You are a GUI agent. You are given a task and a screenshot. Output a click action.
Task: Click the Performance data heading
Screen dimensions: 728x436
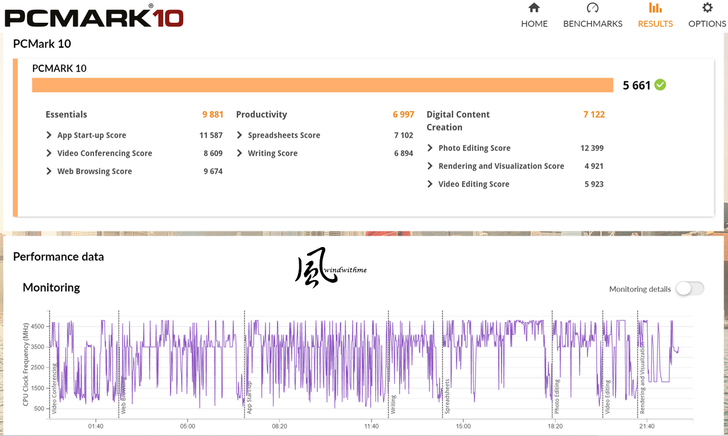(x=58, y=256)
